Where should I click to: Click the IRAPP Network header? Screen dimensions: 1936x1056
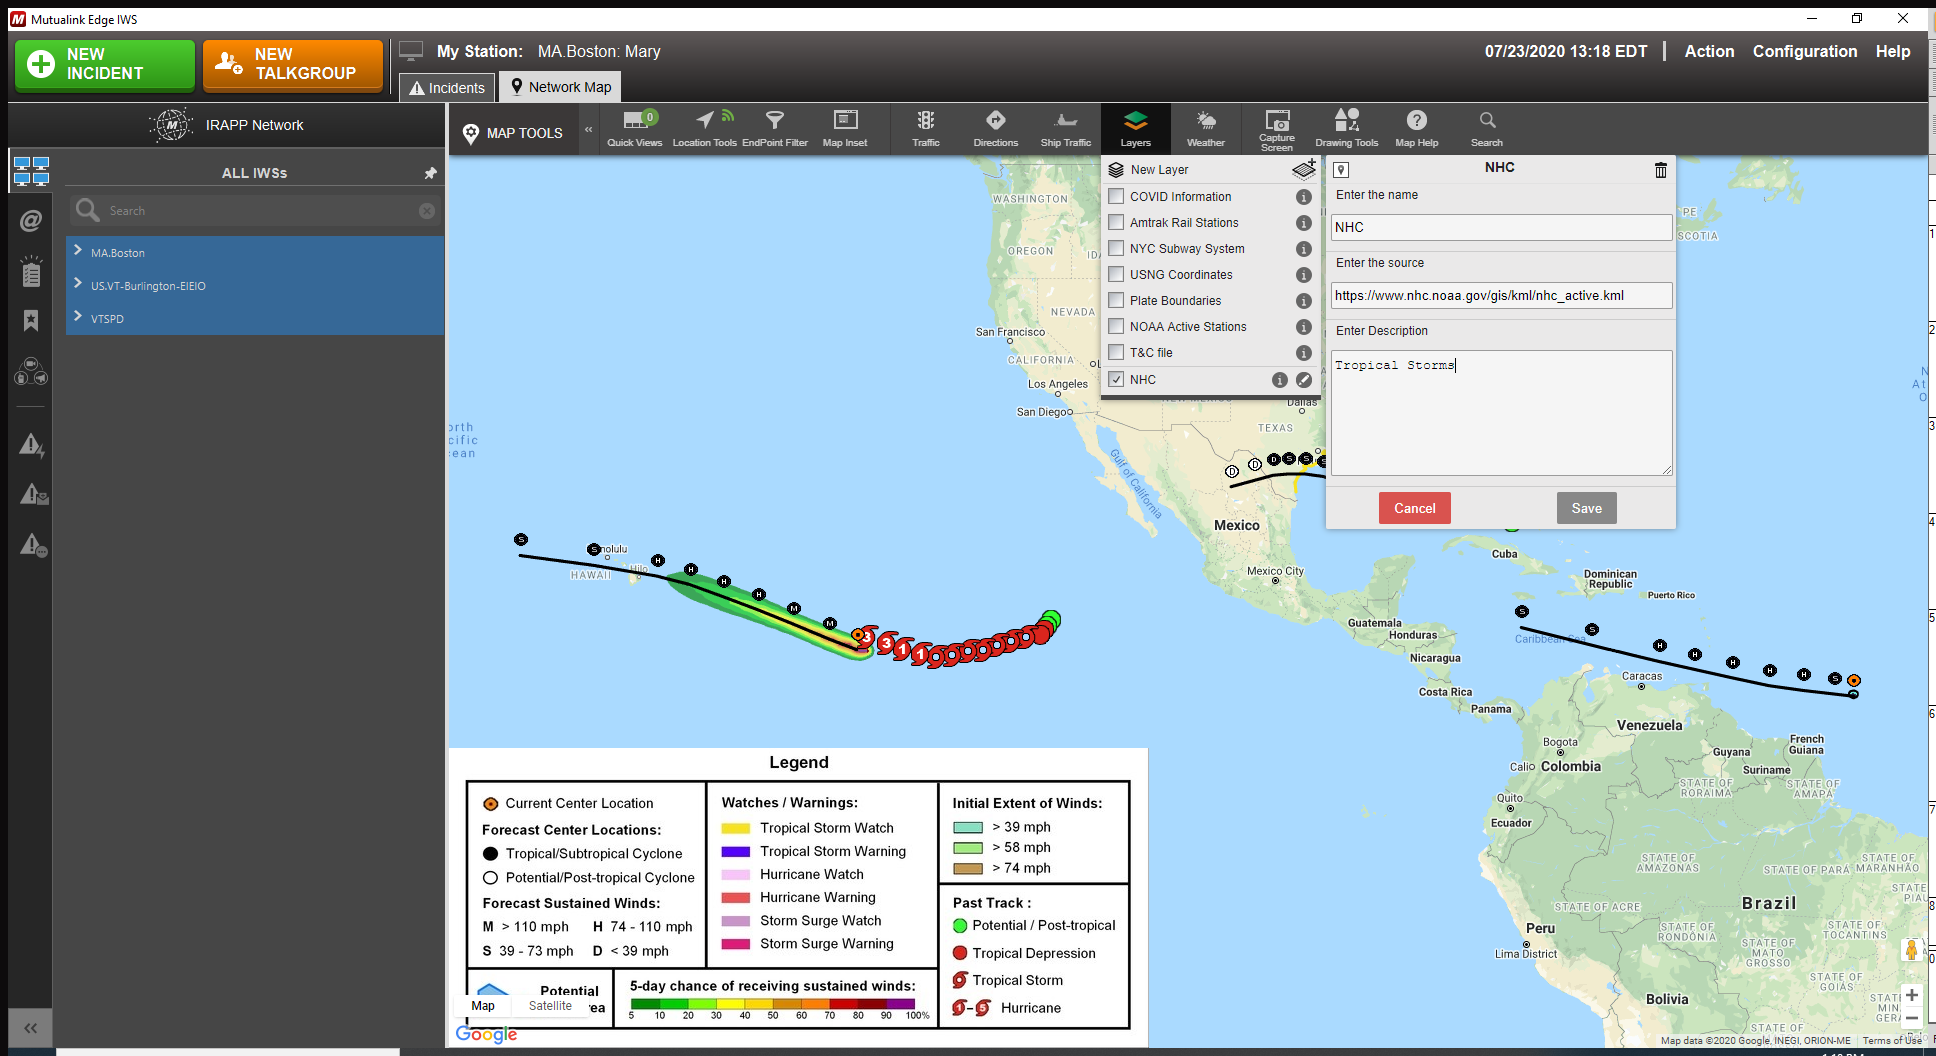point(227,125)
